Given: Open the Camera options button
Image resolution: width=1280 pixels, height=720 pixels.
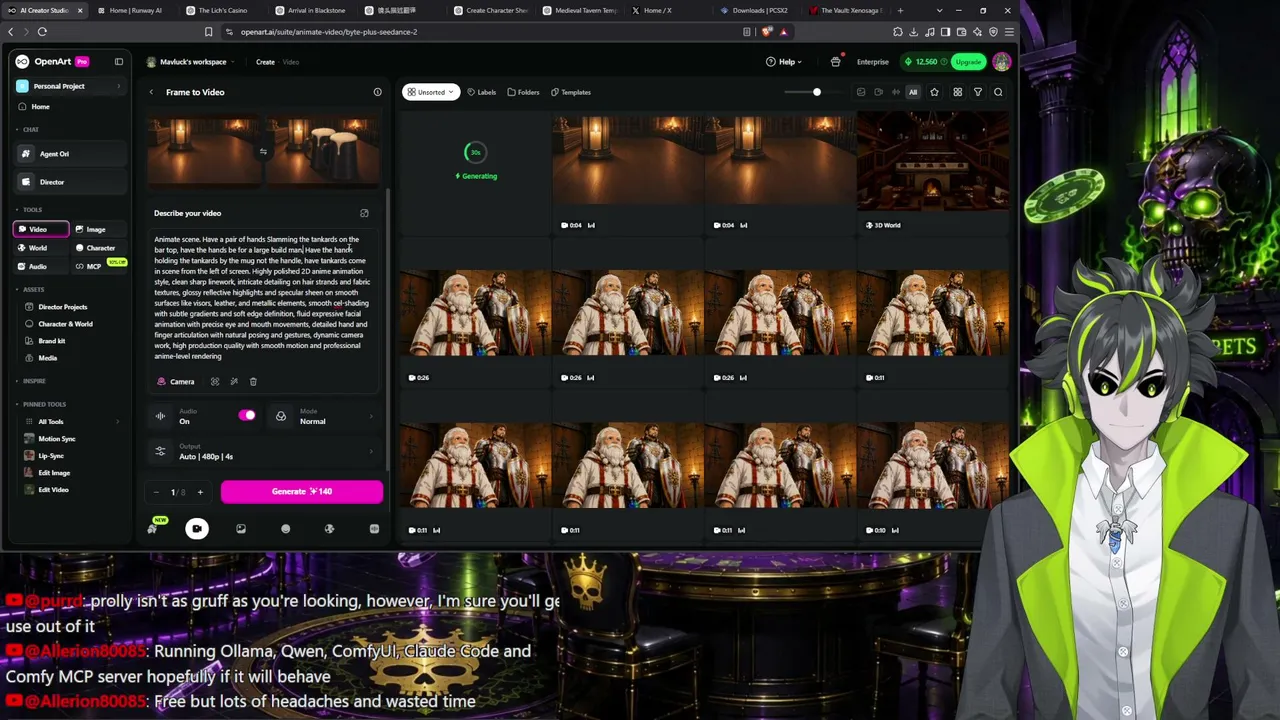Looking at the screenshot, I should [x=176, y=381].
